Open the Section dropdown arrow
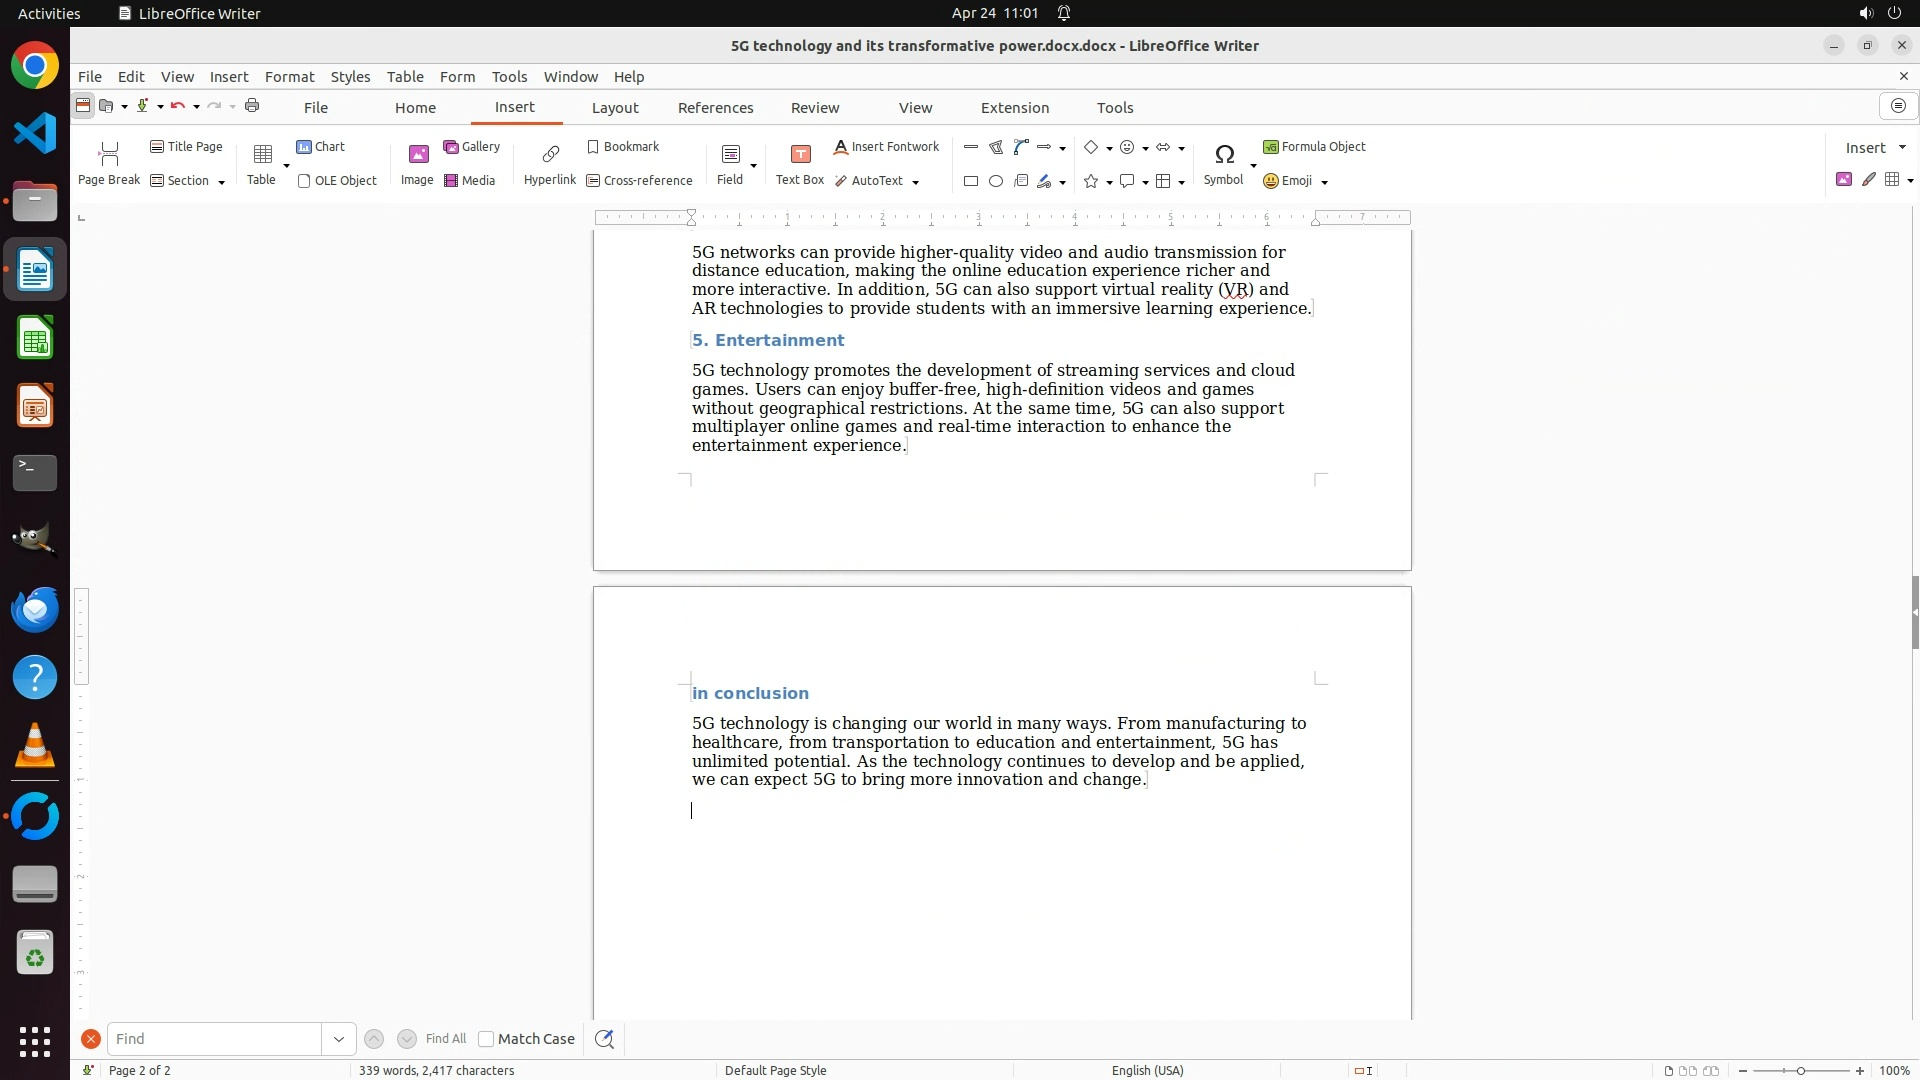Viewport: 1920px width, 1080px height. click(221, 182)
